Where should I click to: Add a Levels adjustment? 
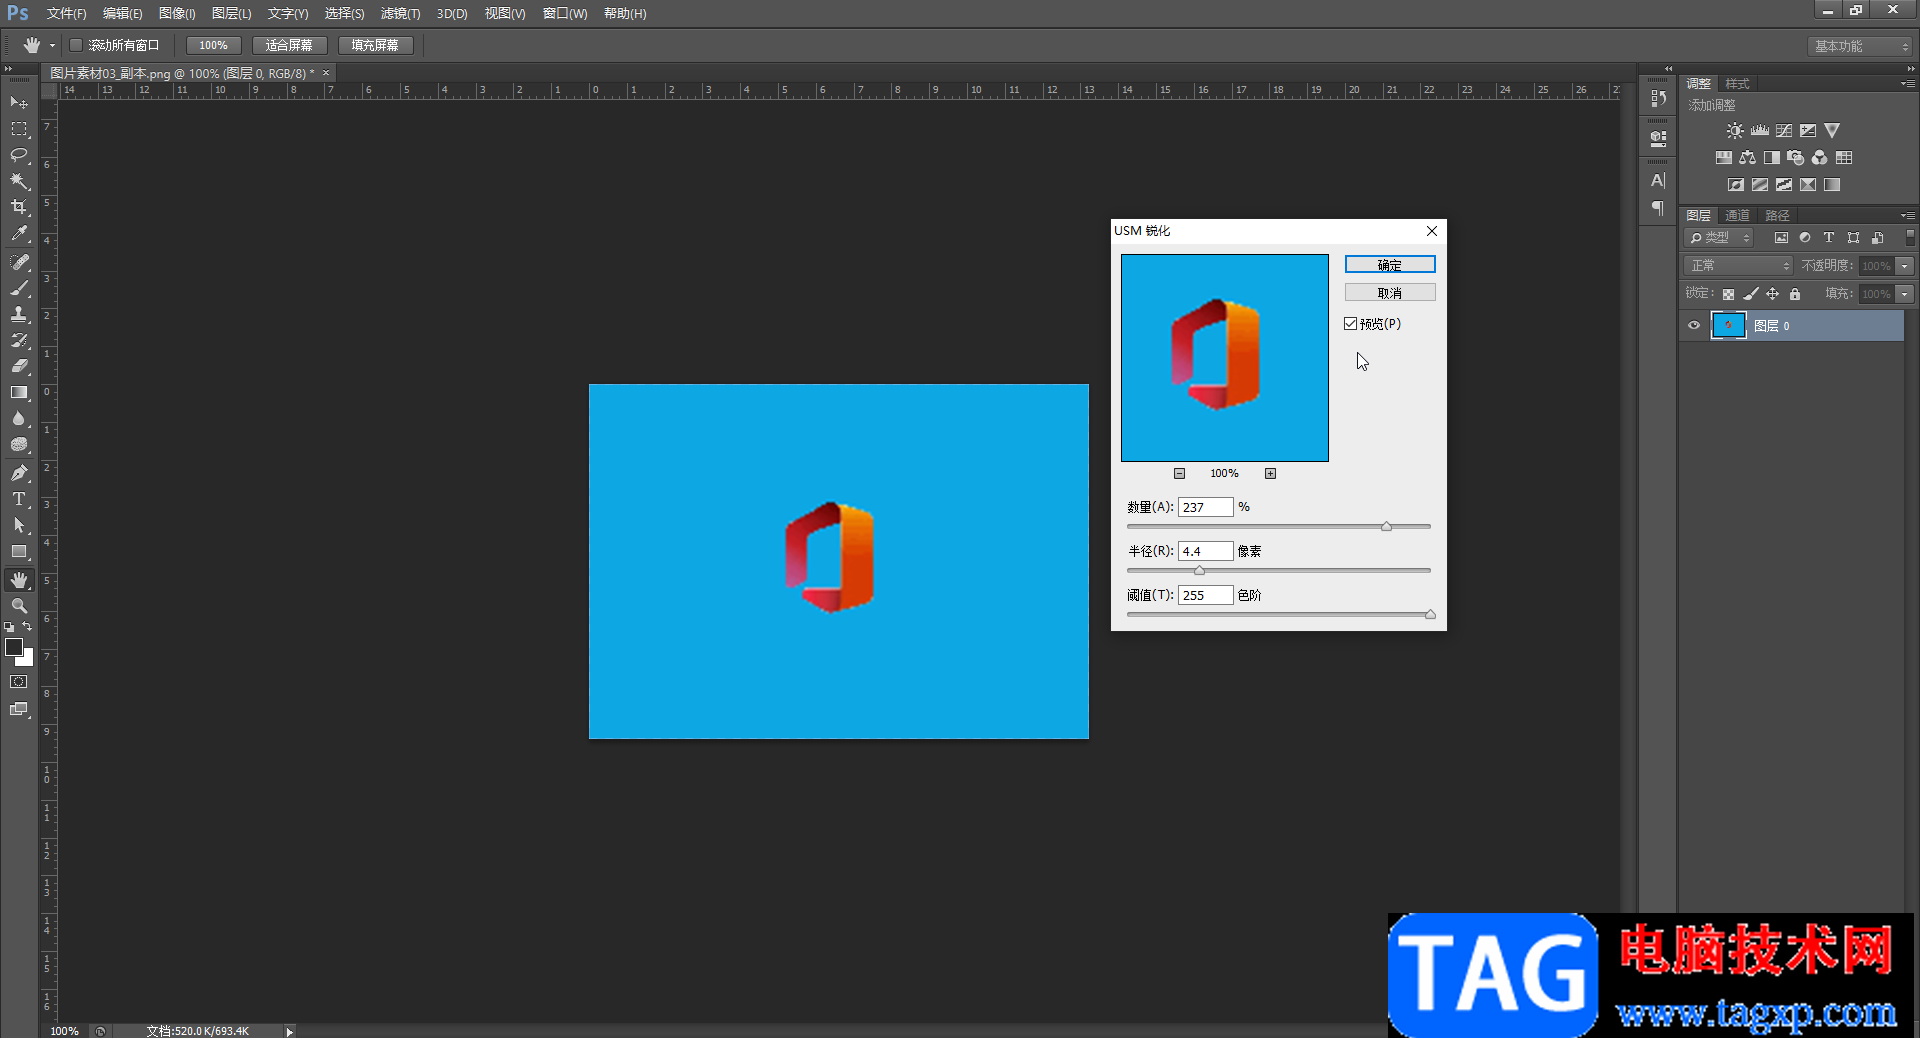pyautogui.click(x=1760, y=131)
